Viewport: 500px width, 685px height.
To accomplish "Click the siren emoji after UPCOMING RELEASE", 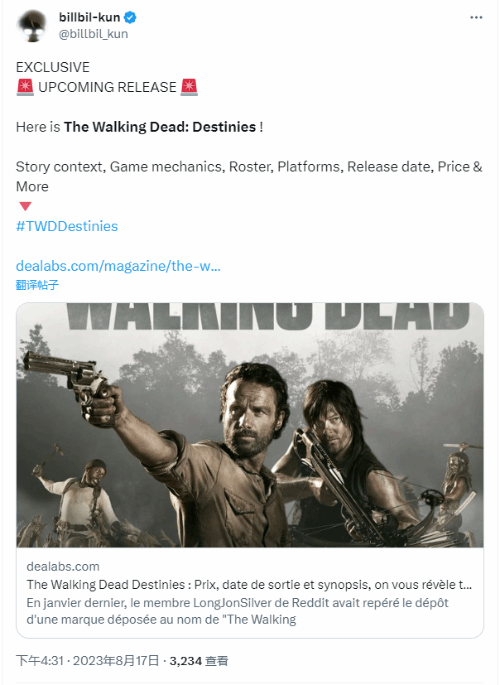I will pos(189,87).
